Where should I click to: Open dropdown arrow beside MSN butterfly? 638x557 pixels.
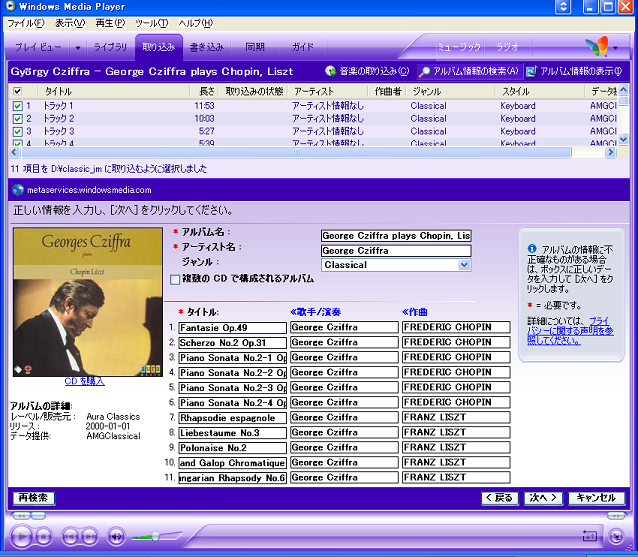pos(616,48)
